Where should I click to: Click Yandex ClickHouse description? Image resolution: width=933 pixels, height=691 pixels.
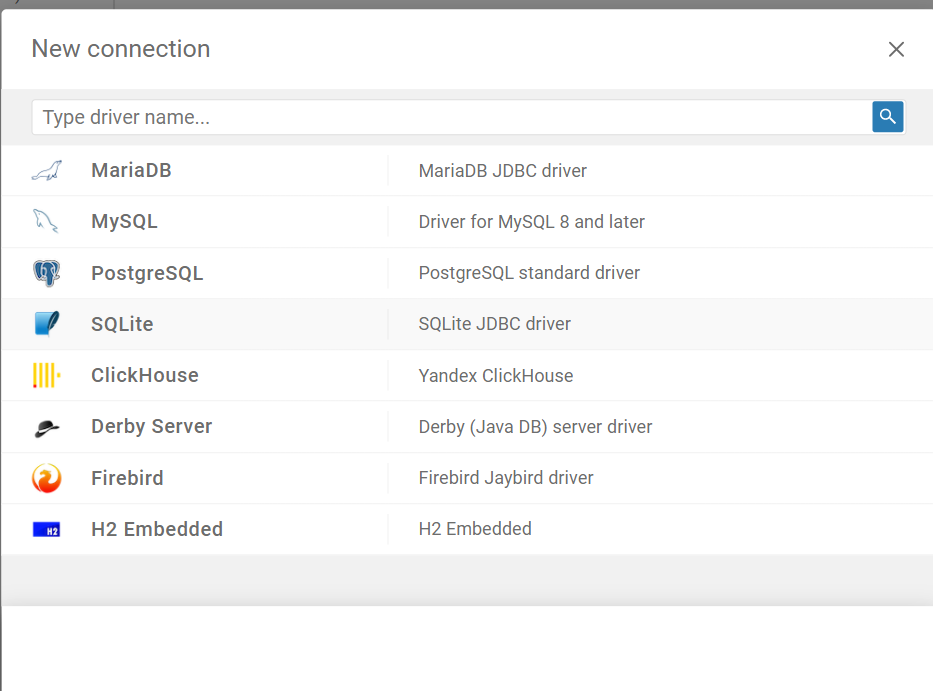click(496, 376)
